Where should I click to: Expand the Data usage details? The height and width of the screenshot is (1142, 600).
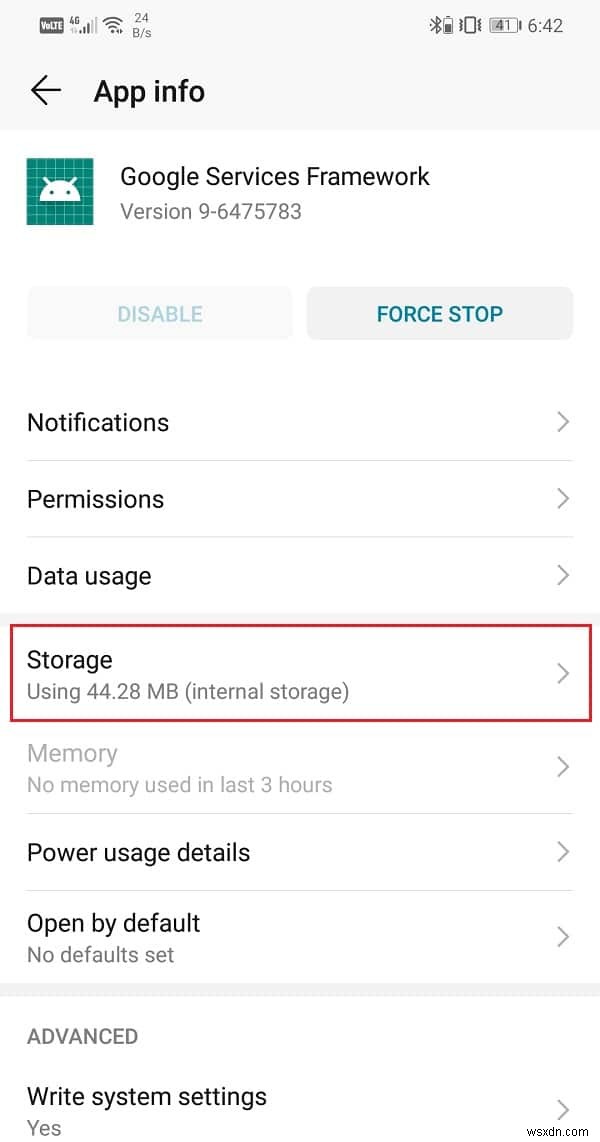(x=300, y=575)
